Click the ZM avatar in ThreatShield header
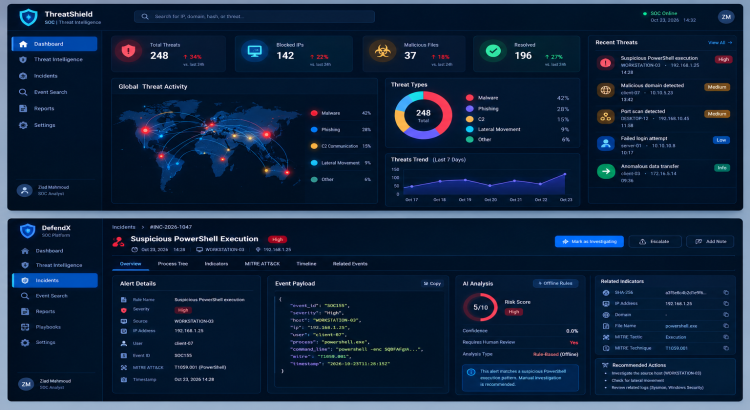This screenshot has width=750, height=410. point(726,17)
